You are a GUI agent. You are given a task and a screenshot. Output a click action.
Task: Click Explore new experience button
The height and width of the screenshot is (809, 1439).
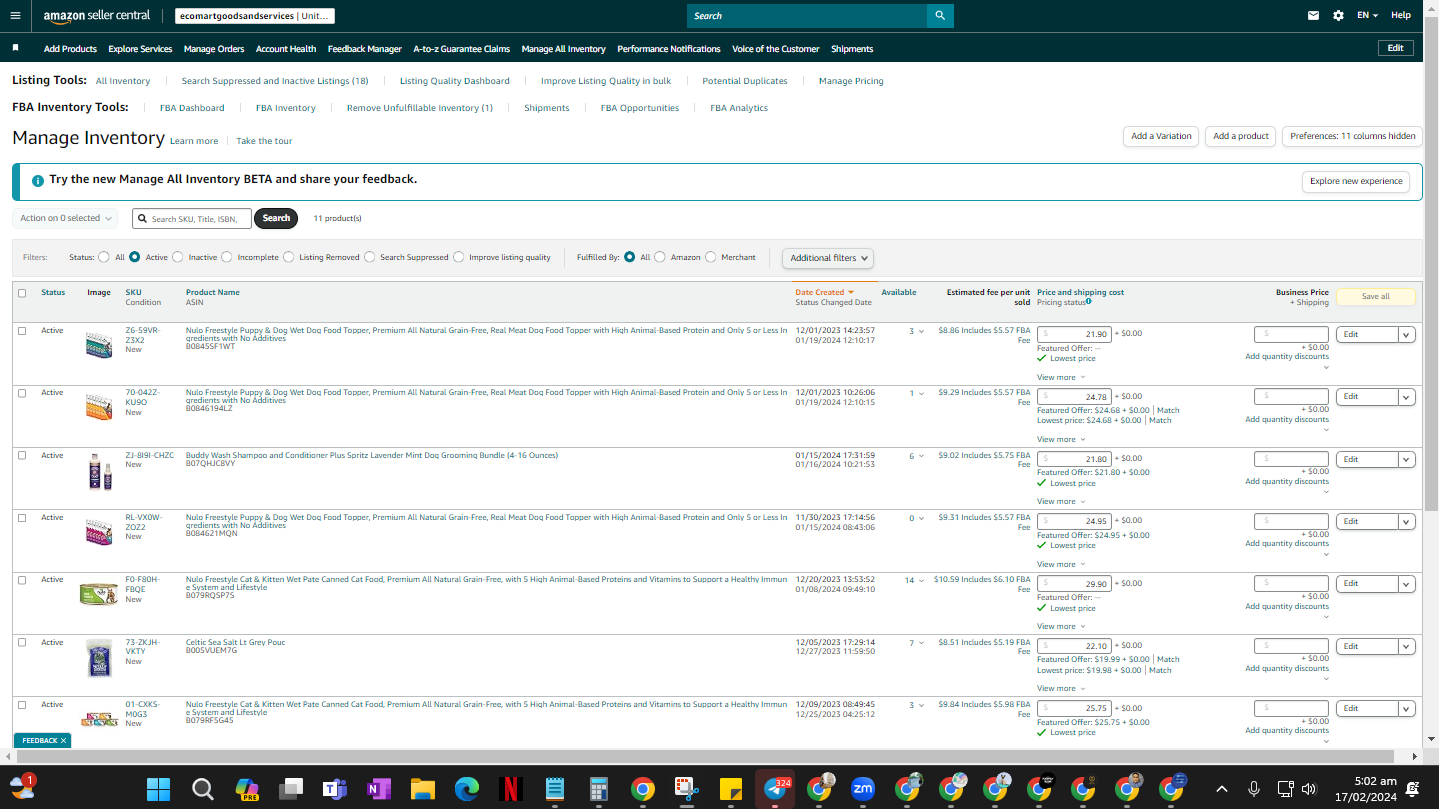1356,182
